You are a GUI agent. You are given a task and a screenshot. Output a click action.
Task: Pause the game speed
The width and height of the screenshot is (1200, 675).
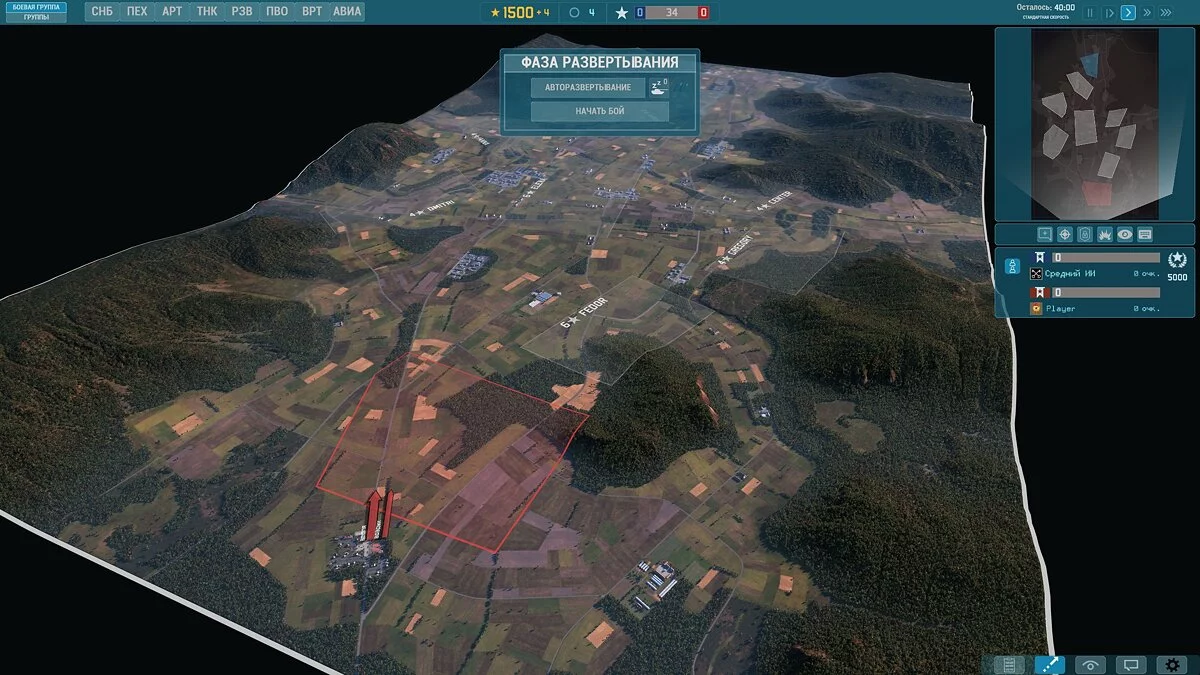pyautogui.click(x=1090, y=13)
